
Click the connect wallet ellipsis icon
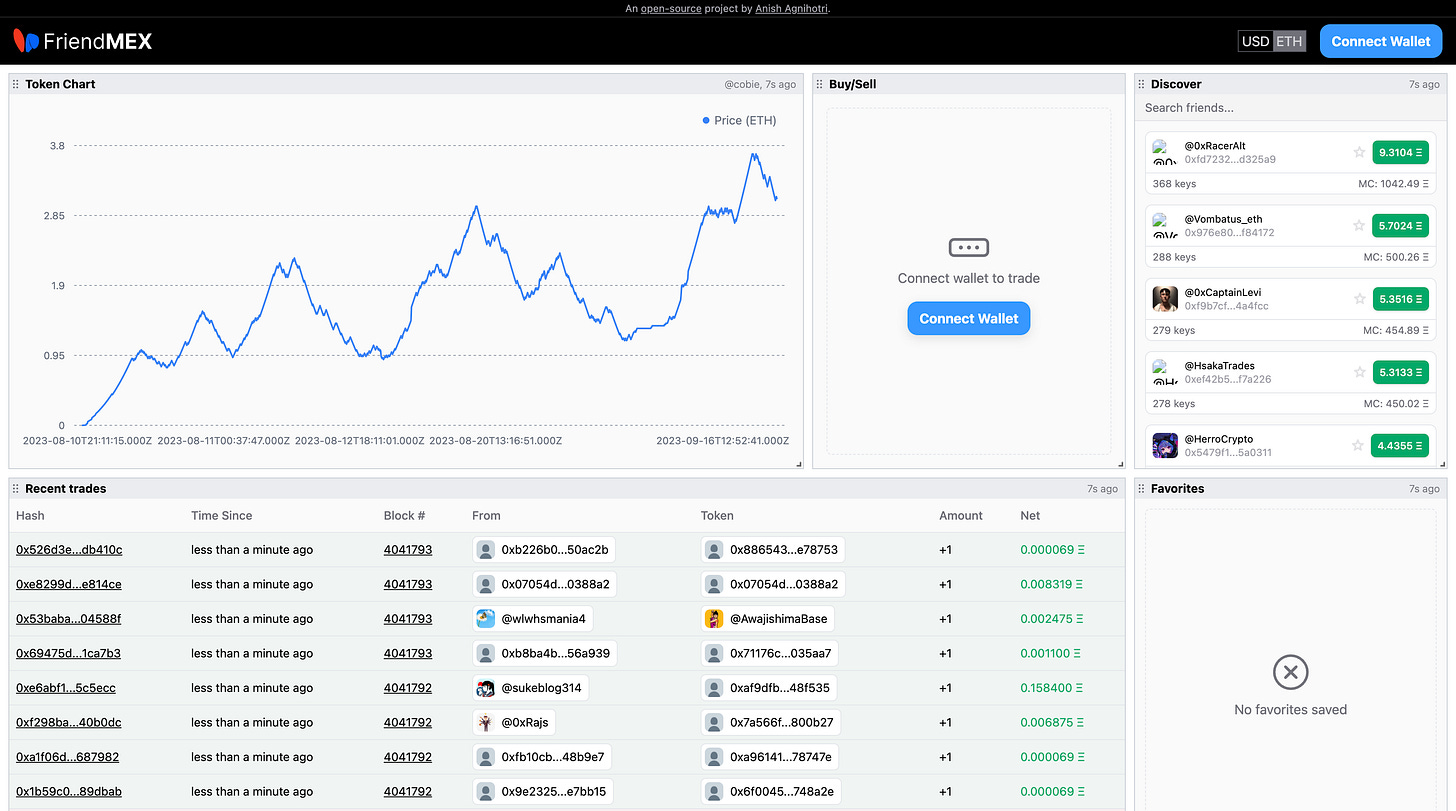pyautogui.click(x=968, y=247)
